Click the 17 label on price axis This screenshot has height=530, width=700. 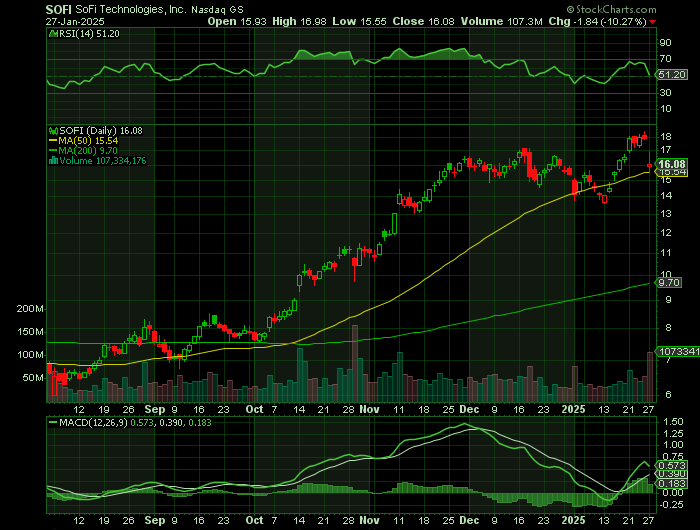[666, 149]
